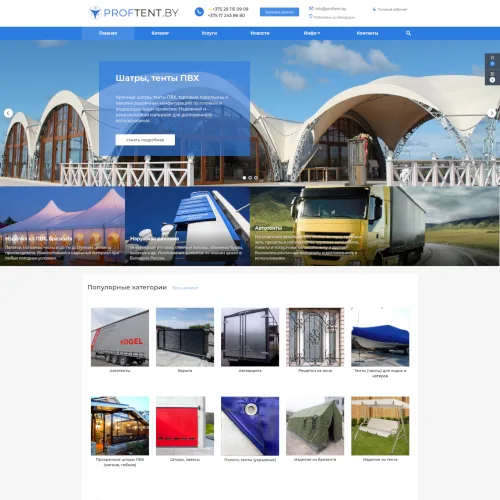500x500 pixels.
Task: Click the Весь каталог link
Action: pyautogui.click(x=185, y=288)
